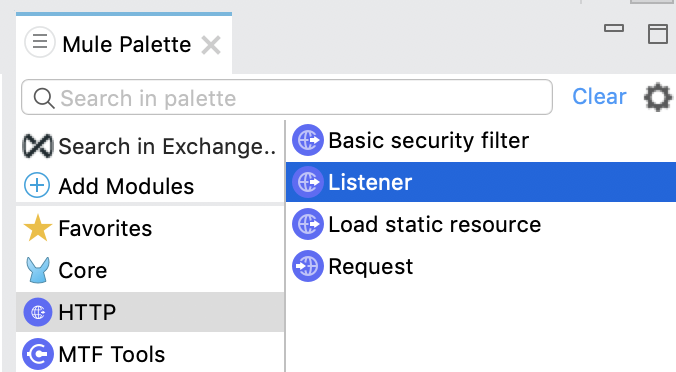Screen dimensions: 676x372
Task: Click the Basic security filter icon
Action: coord(308,140)
